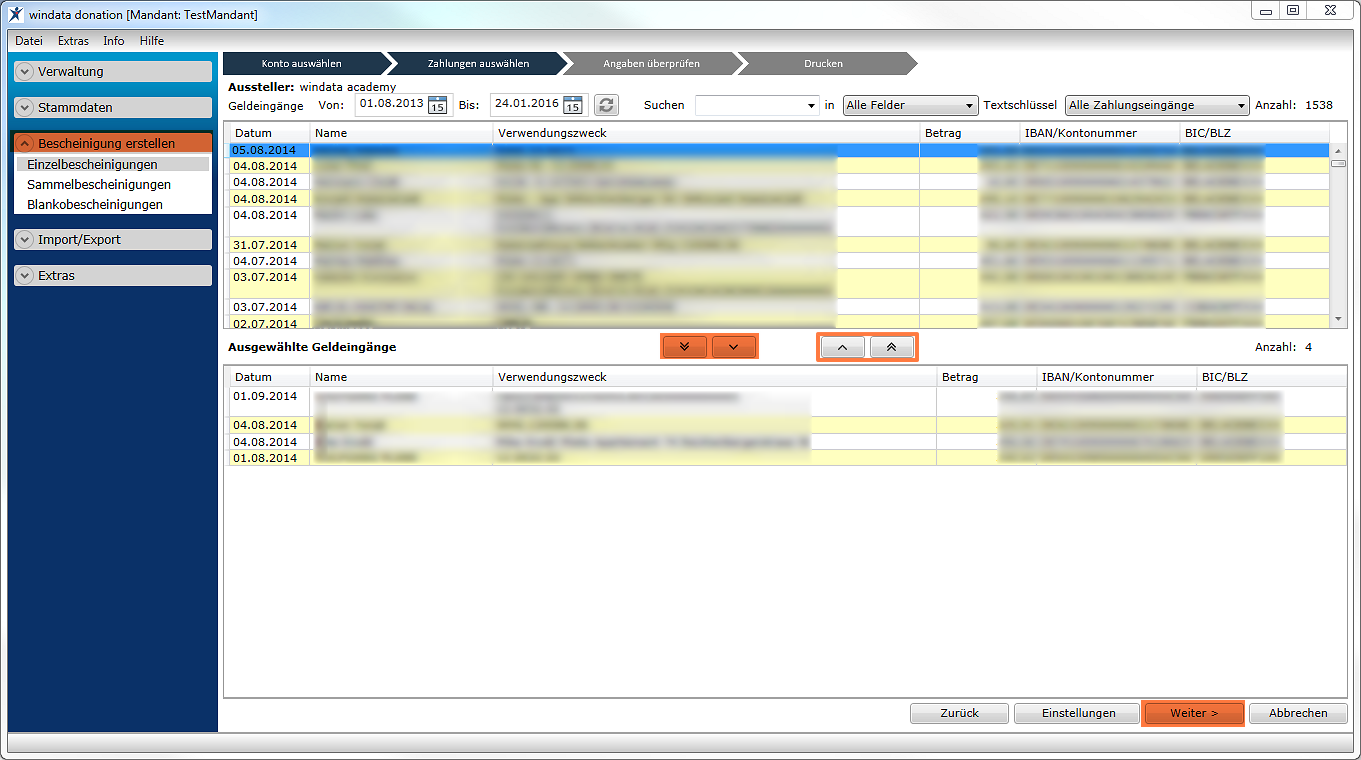Open the Extras menu in menu bar

click(x=73, y=41)
